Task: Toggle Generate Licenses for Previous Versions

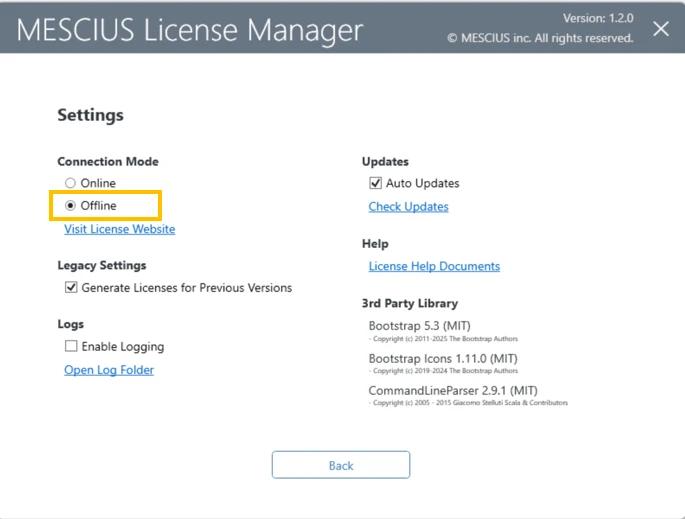Action: point(72,288)
